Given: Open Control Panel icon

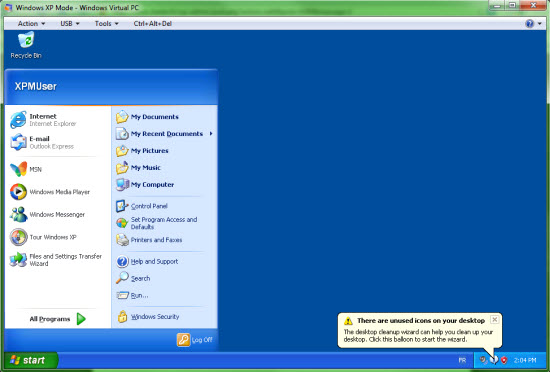Looking at the screenshot, I should click(x=122, y=206).
